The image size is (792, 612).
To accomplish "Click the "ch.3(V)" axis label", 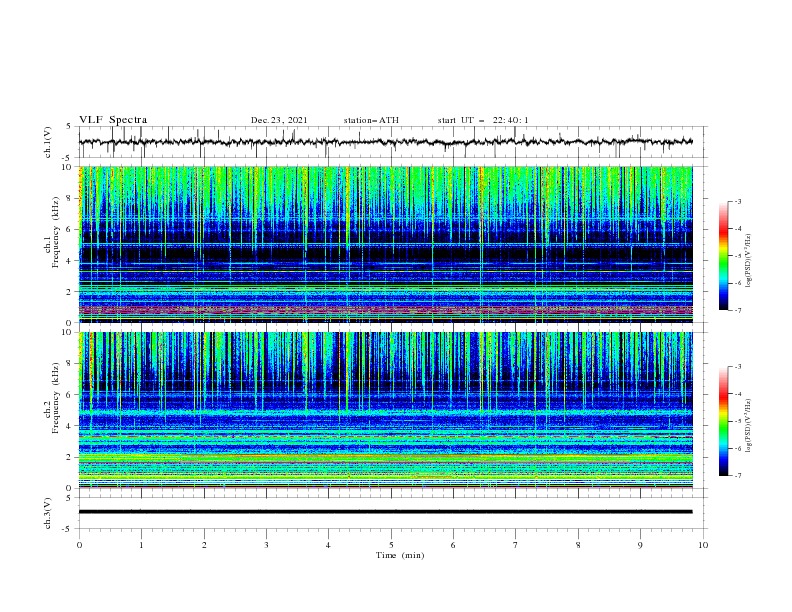I will 48,513.
